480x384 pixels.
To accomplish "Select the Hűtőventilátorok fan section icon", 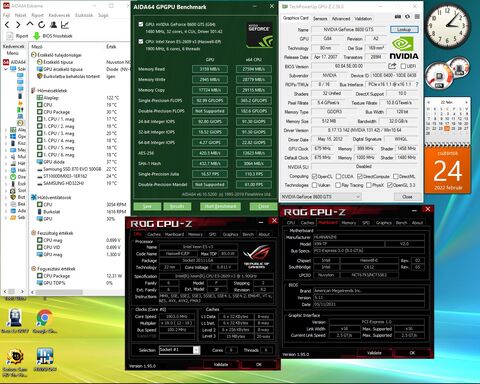I will pos(34,197).
